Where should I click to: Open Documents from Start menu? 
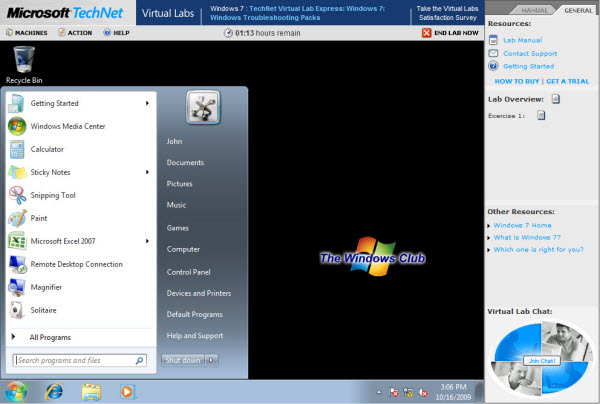(185, 163)
